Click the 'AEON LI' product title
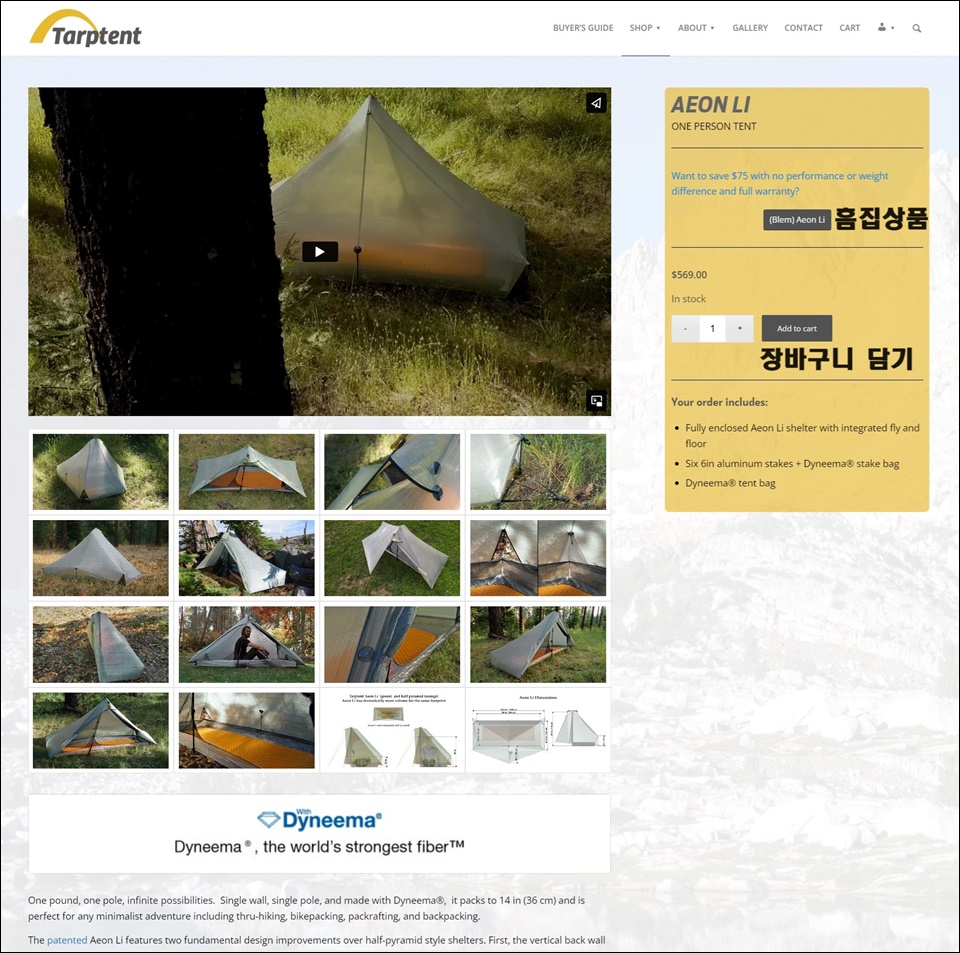960x953 pixels. coord(710,105)
